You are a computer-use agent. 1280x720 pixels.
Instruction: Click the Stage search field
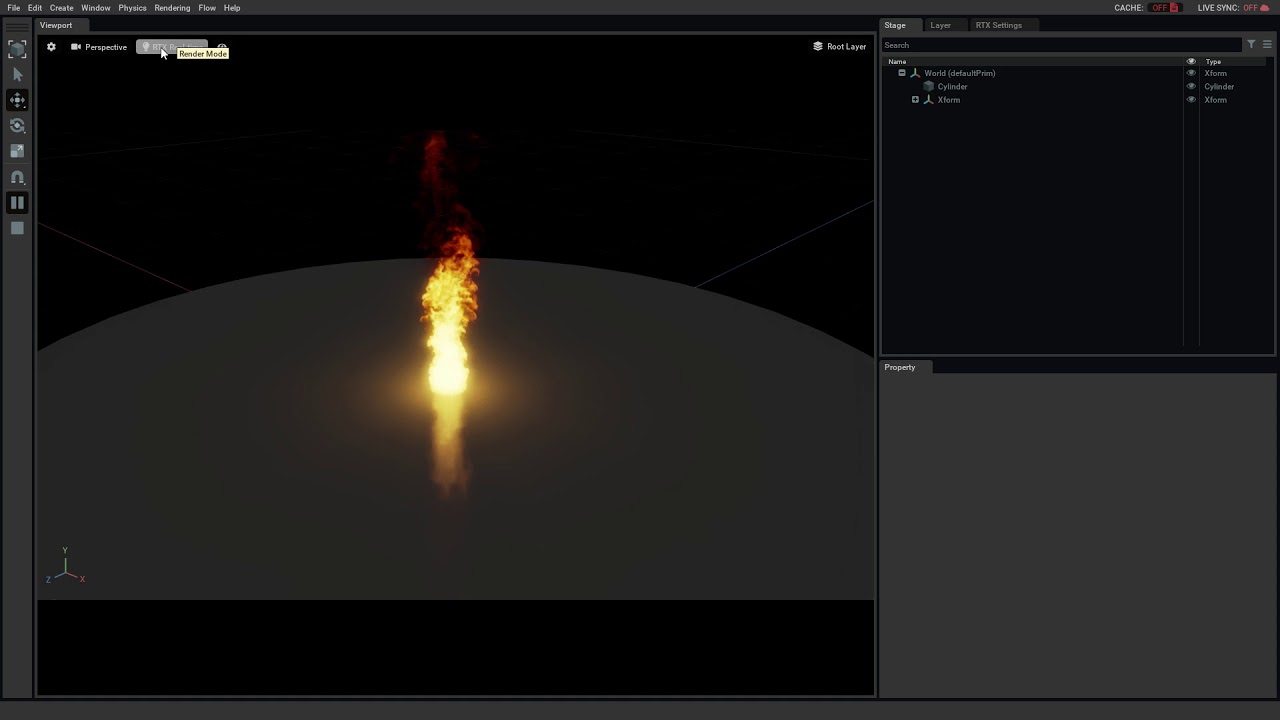pos(1061,45)
